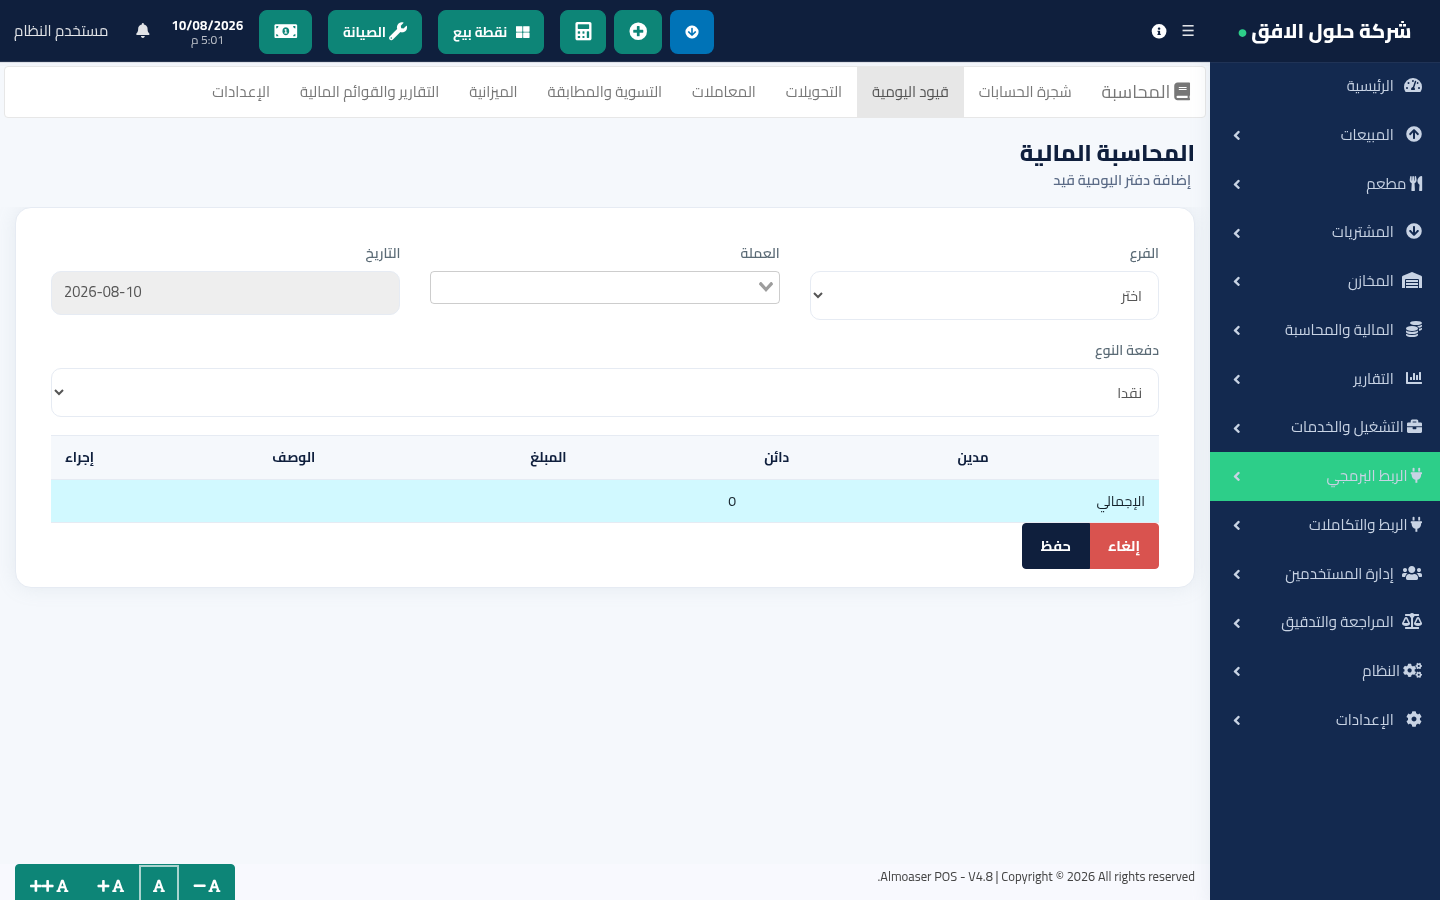The width and height of the screenshot is (1440, 900).
Task: Click the ++A largest font button
Action: point(49,886)
